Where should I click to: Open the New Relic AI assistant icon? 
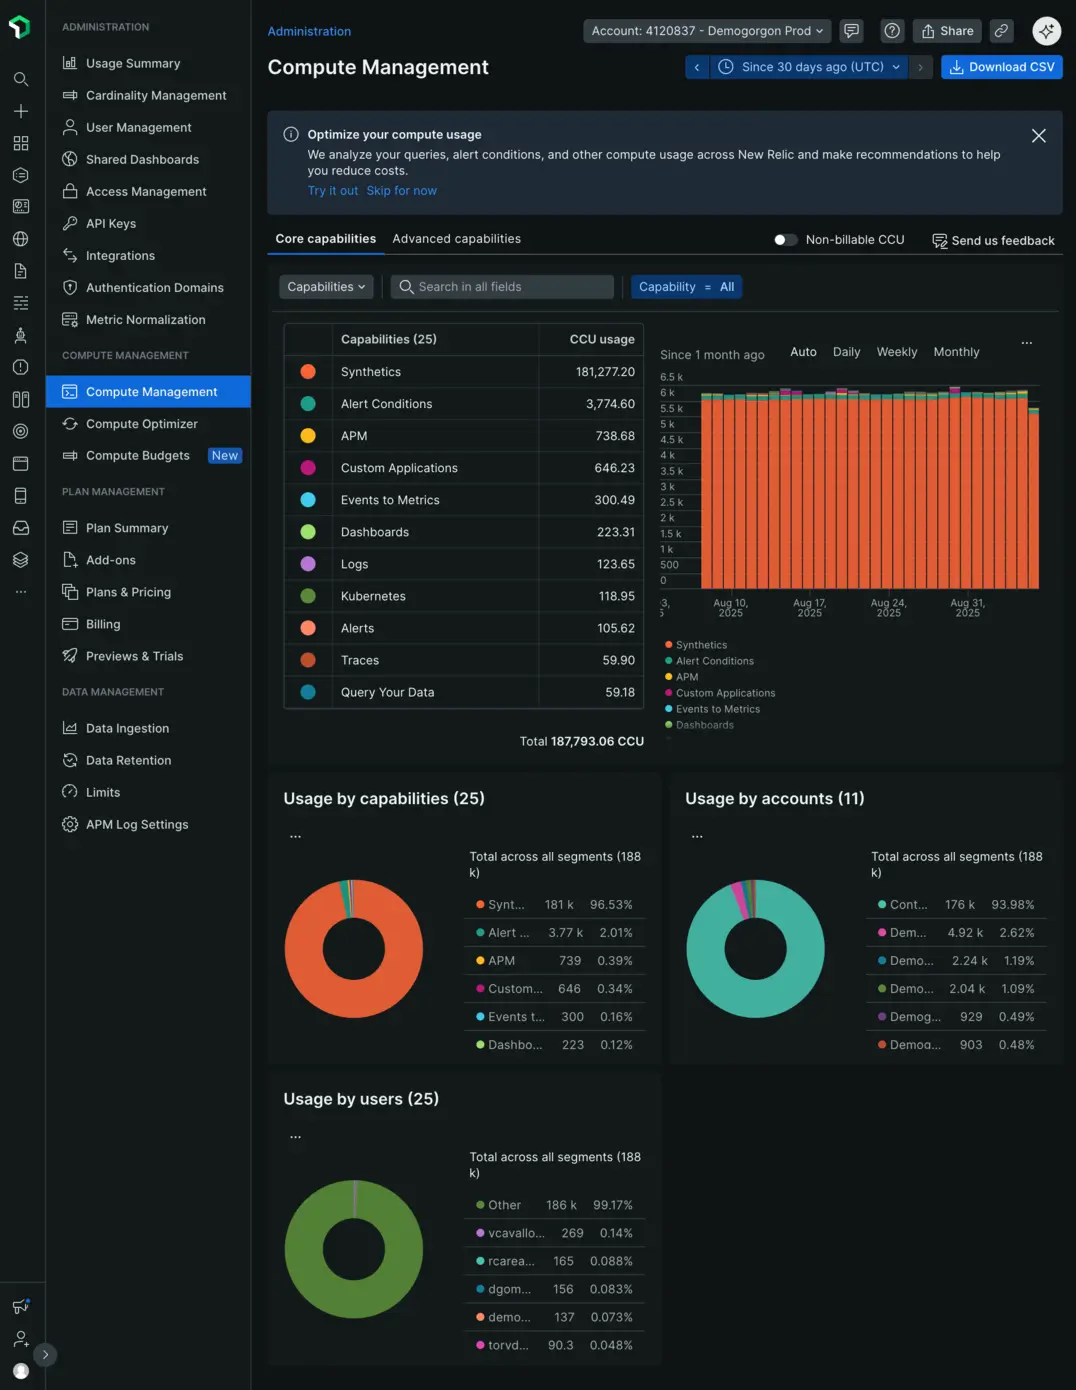[1046, 31]
